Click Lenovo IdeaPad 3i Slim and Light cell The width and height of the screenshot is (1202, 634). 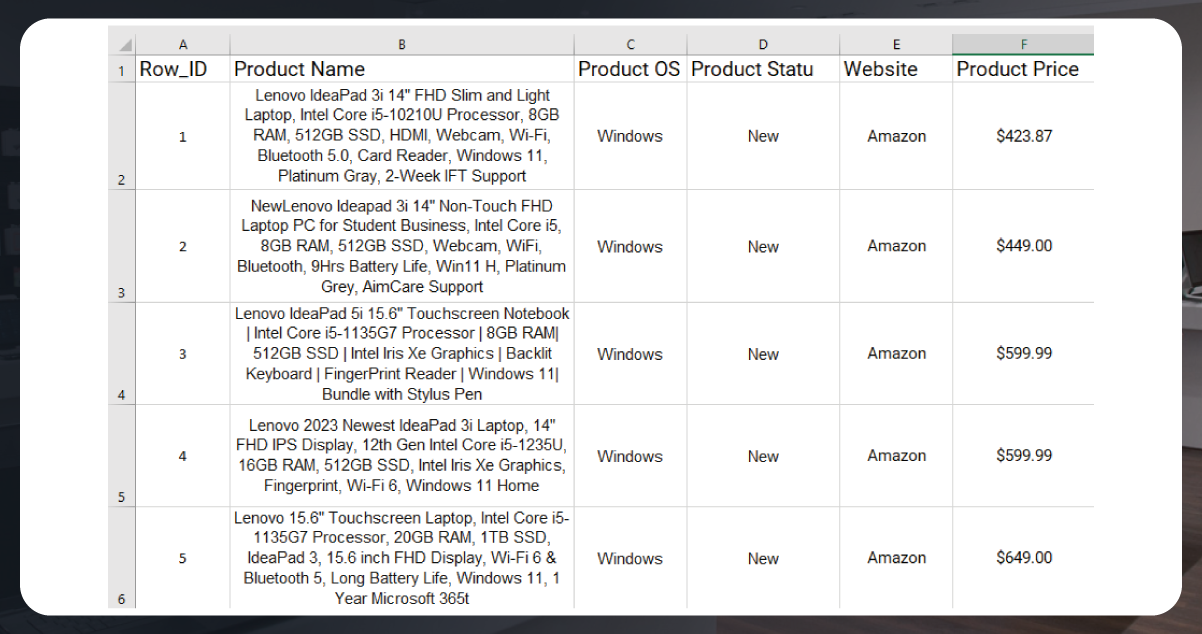[x=402, y=136]
